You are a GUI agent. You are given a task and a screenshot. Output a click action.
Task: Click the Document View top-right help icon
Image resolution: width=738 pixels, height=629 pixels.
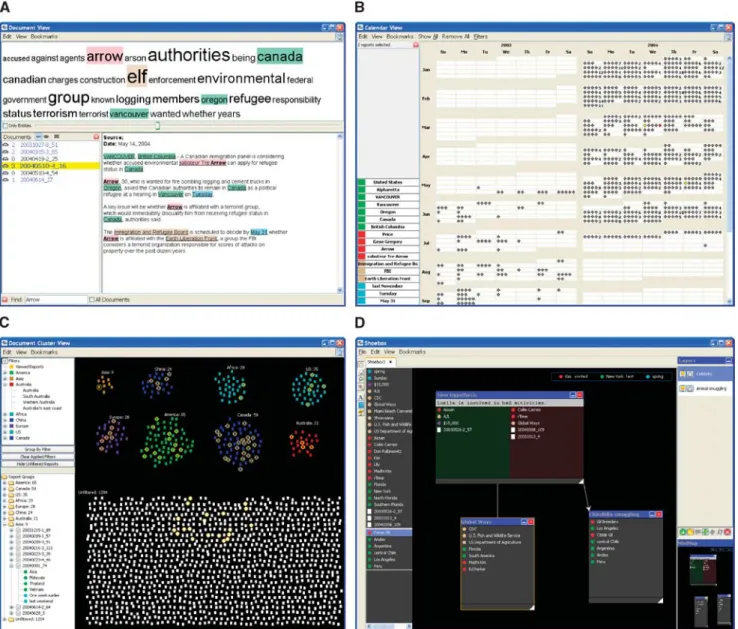coord(339,37)
